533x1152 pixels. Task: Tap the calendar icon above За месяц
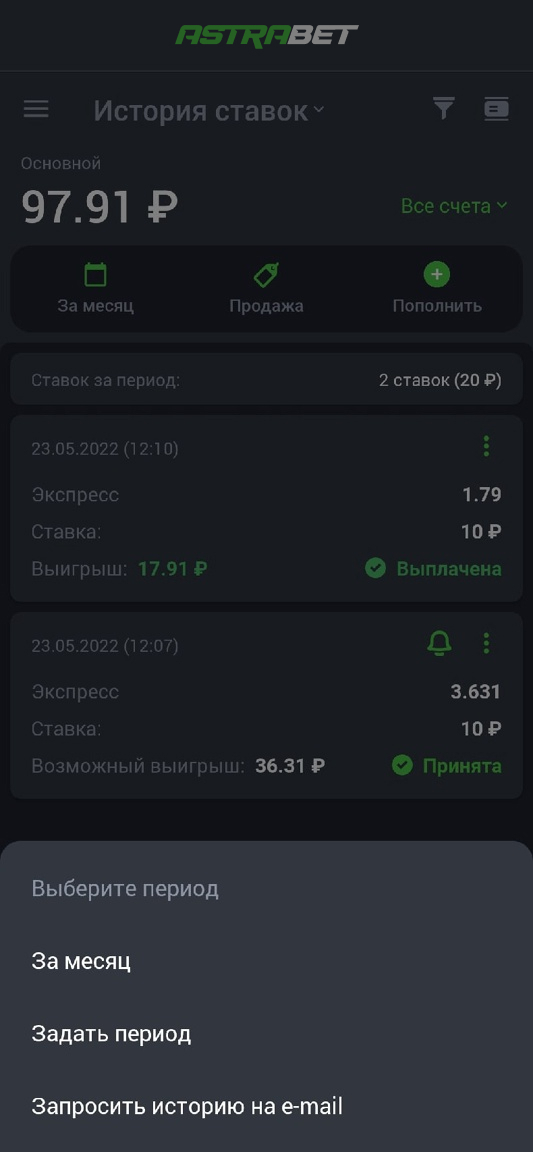(96, 275)
